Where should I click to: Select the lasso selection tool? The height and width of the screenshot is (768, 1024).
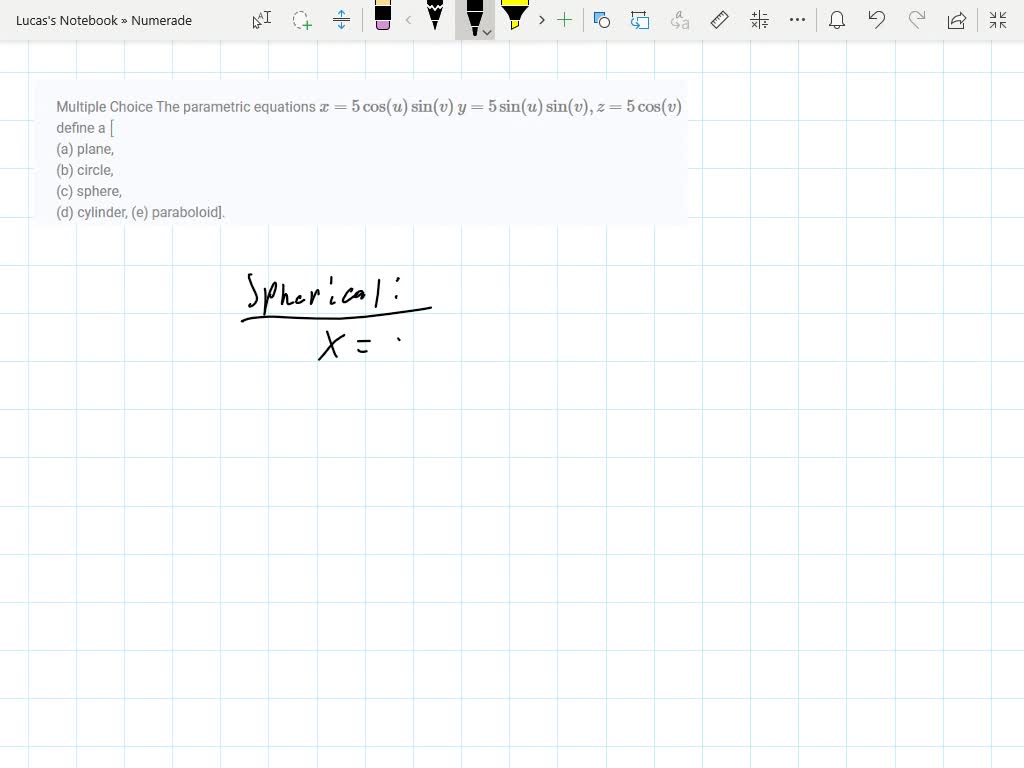(x=302, y=20)
